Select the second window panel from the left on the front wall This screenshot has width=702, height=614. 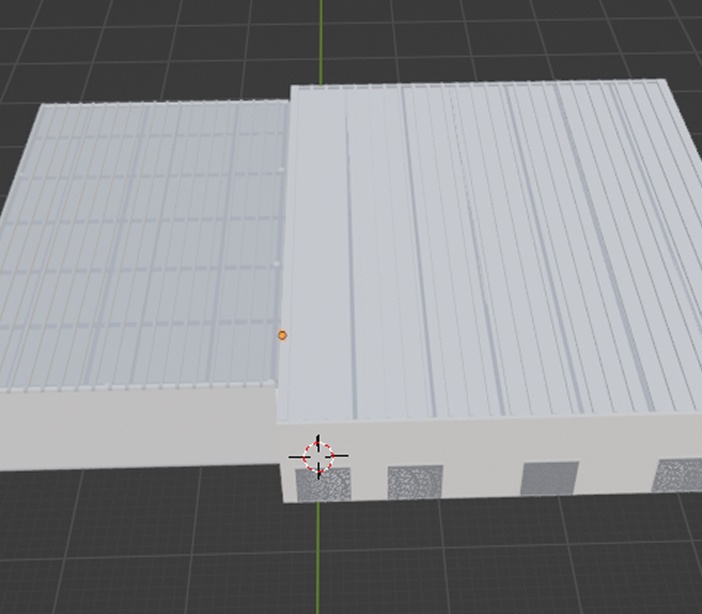coord(415,482)
